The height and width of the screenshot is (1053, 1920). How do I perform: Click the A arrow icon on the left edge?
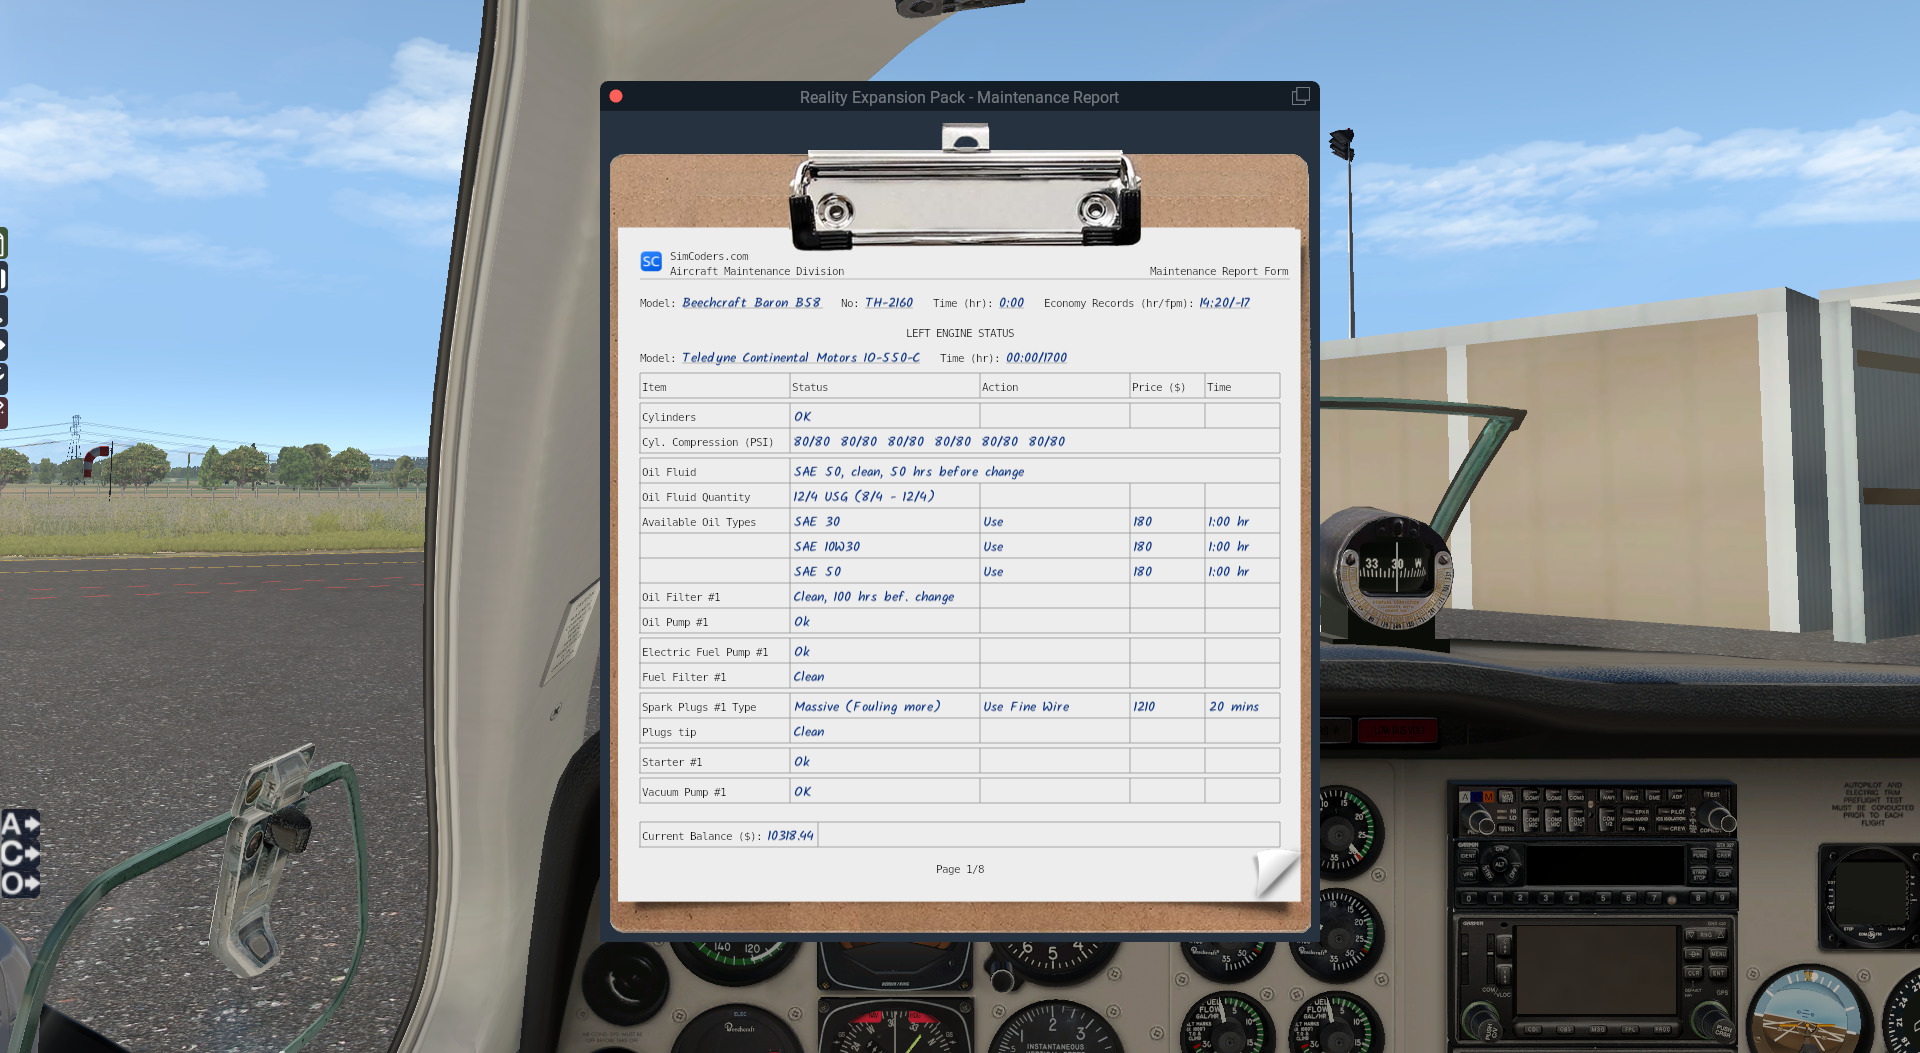pos(20,824)
